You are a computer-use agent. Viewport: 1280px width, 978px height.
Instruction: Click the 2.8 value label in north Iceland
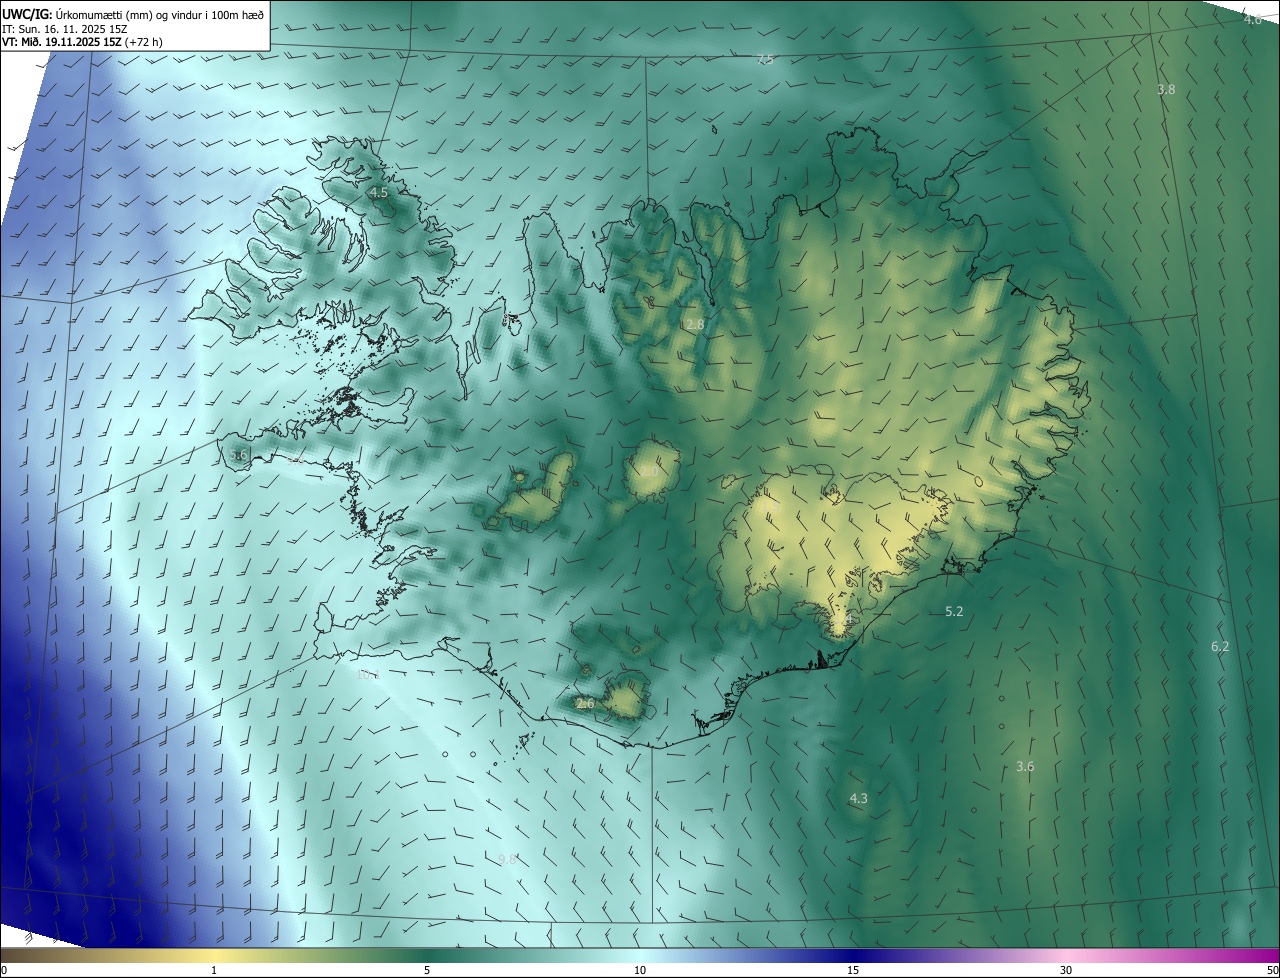tap(695, 325)
